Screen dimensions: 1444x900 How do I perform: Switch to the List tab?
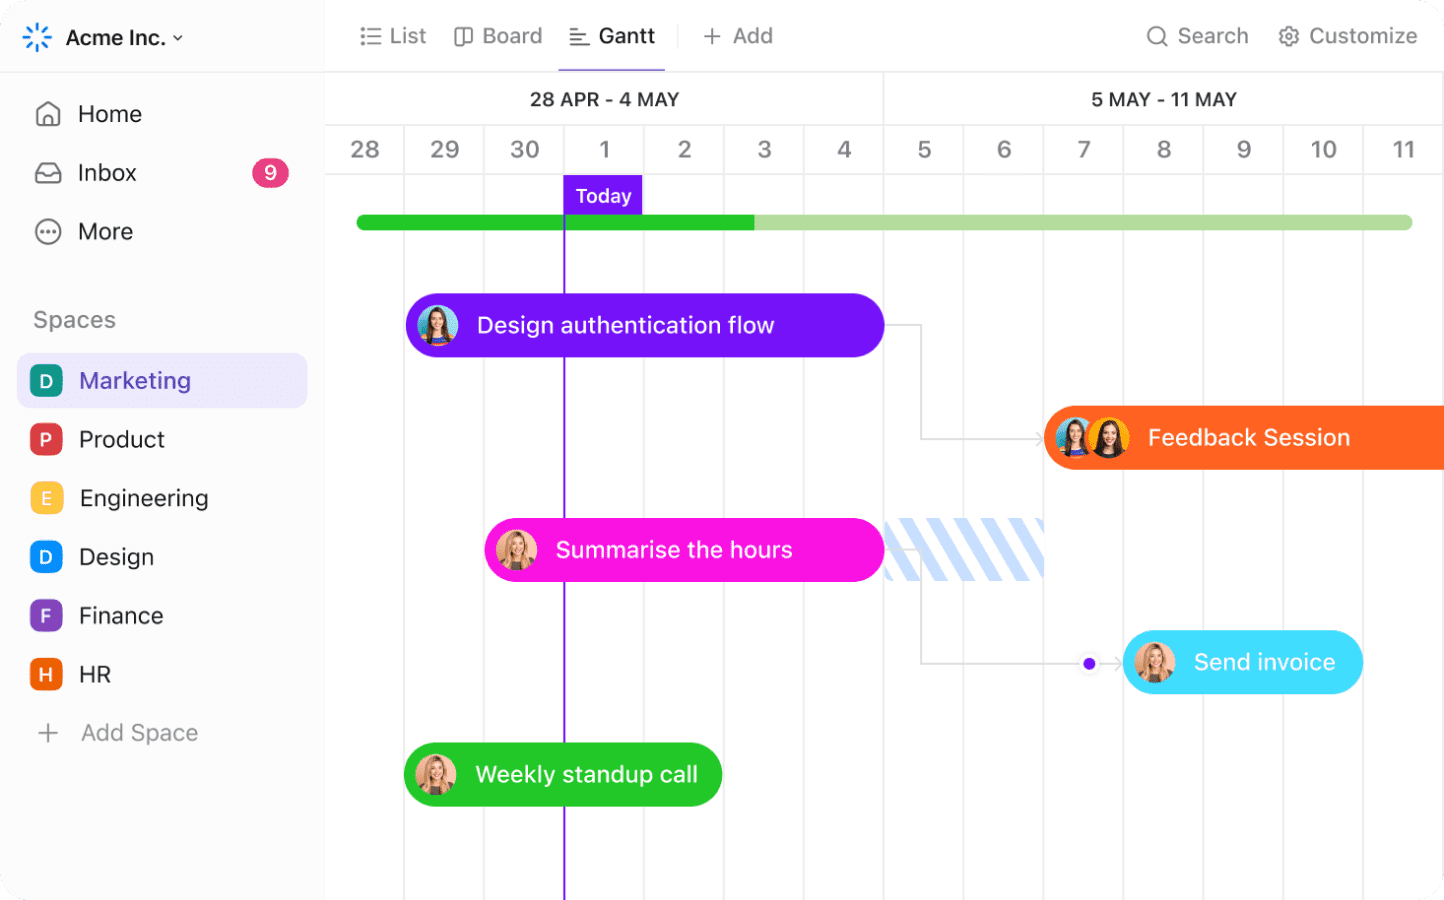point(393,36)
